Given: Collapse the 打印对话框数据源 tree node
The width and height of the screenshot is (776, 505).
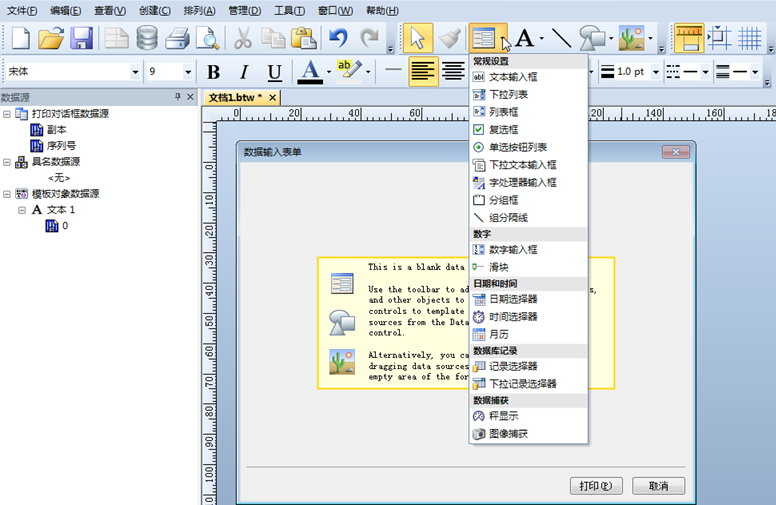Looking at the screenshot, I should pyautogui.click(x=8, y=114).
